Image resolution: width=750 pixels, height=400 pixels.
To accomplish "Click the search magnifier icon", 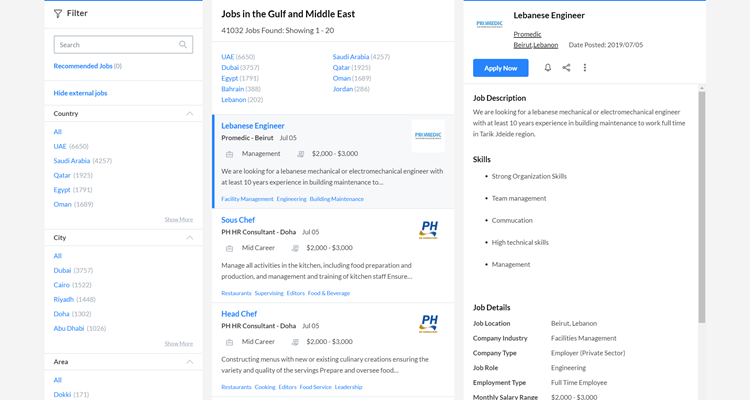I will pos(183,45).
